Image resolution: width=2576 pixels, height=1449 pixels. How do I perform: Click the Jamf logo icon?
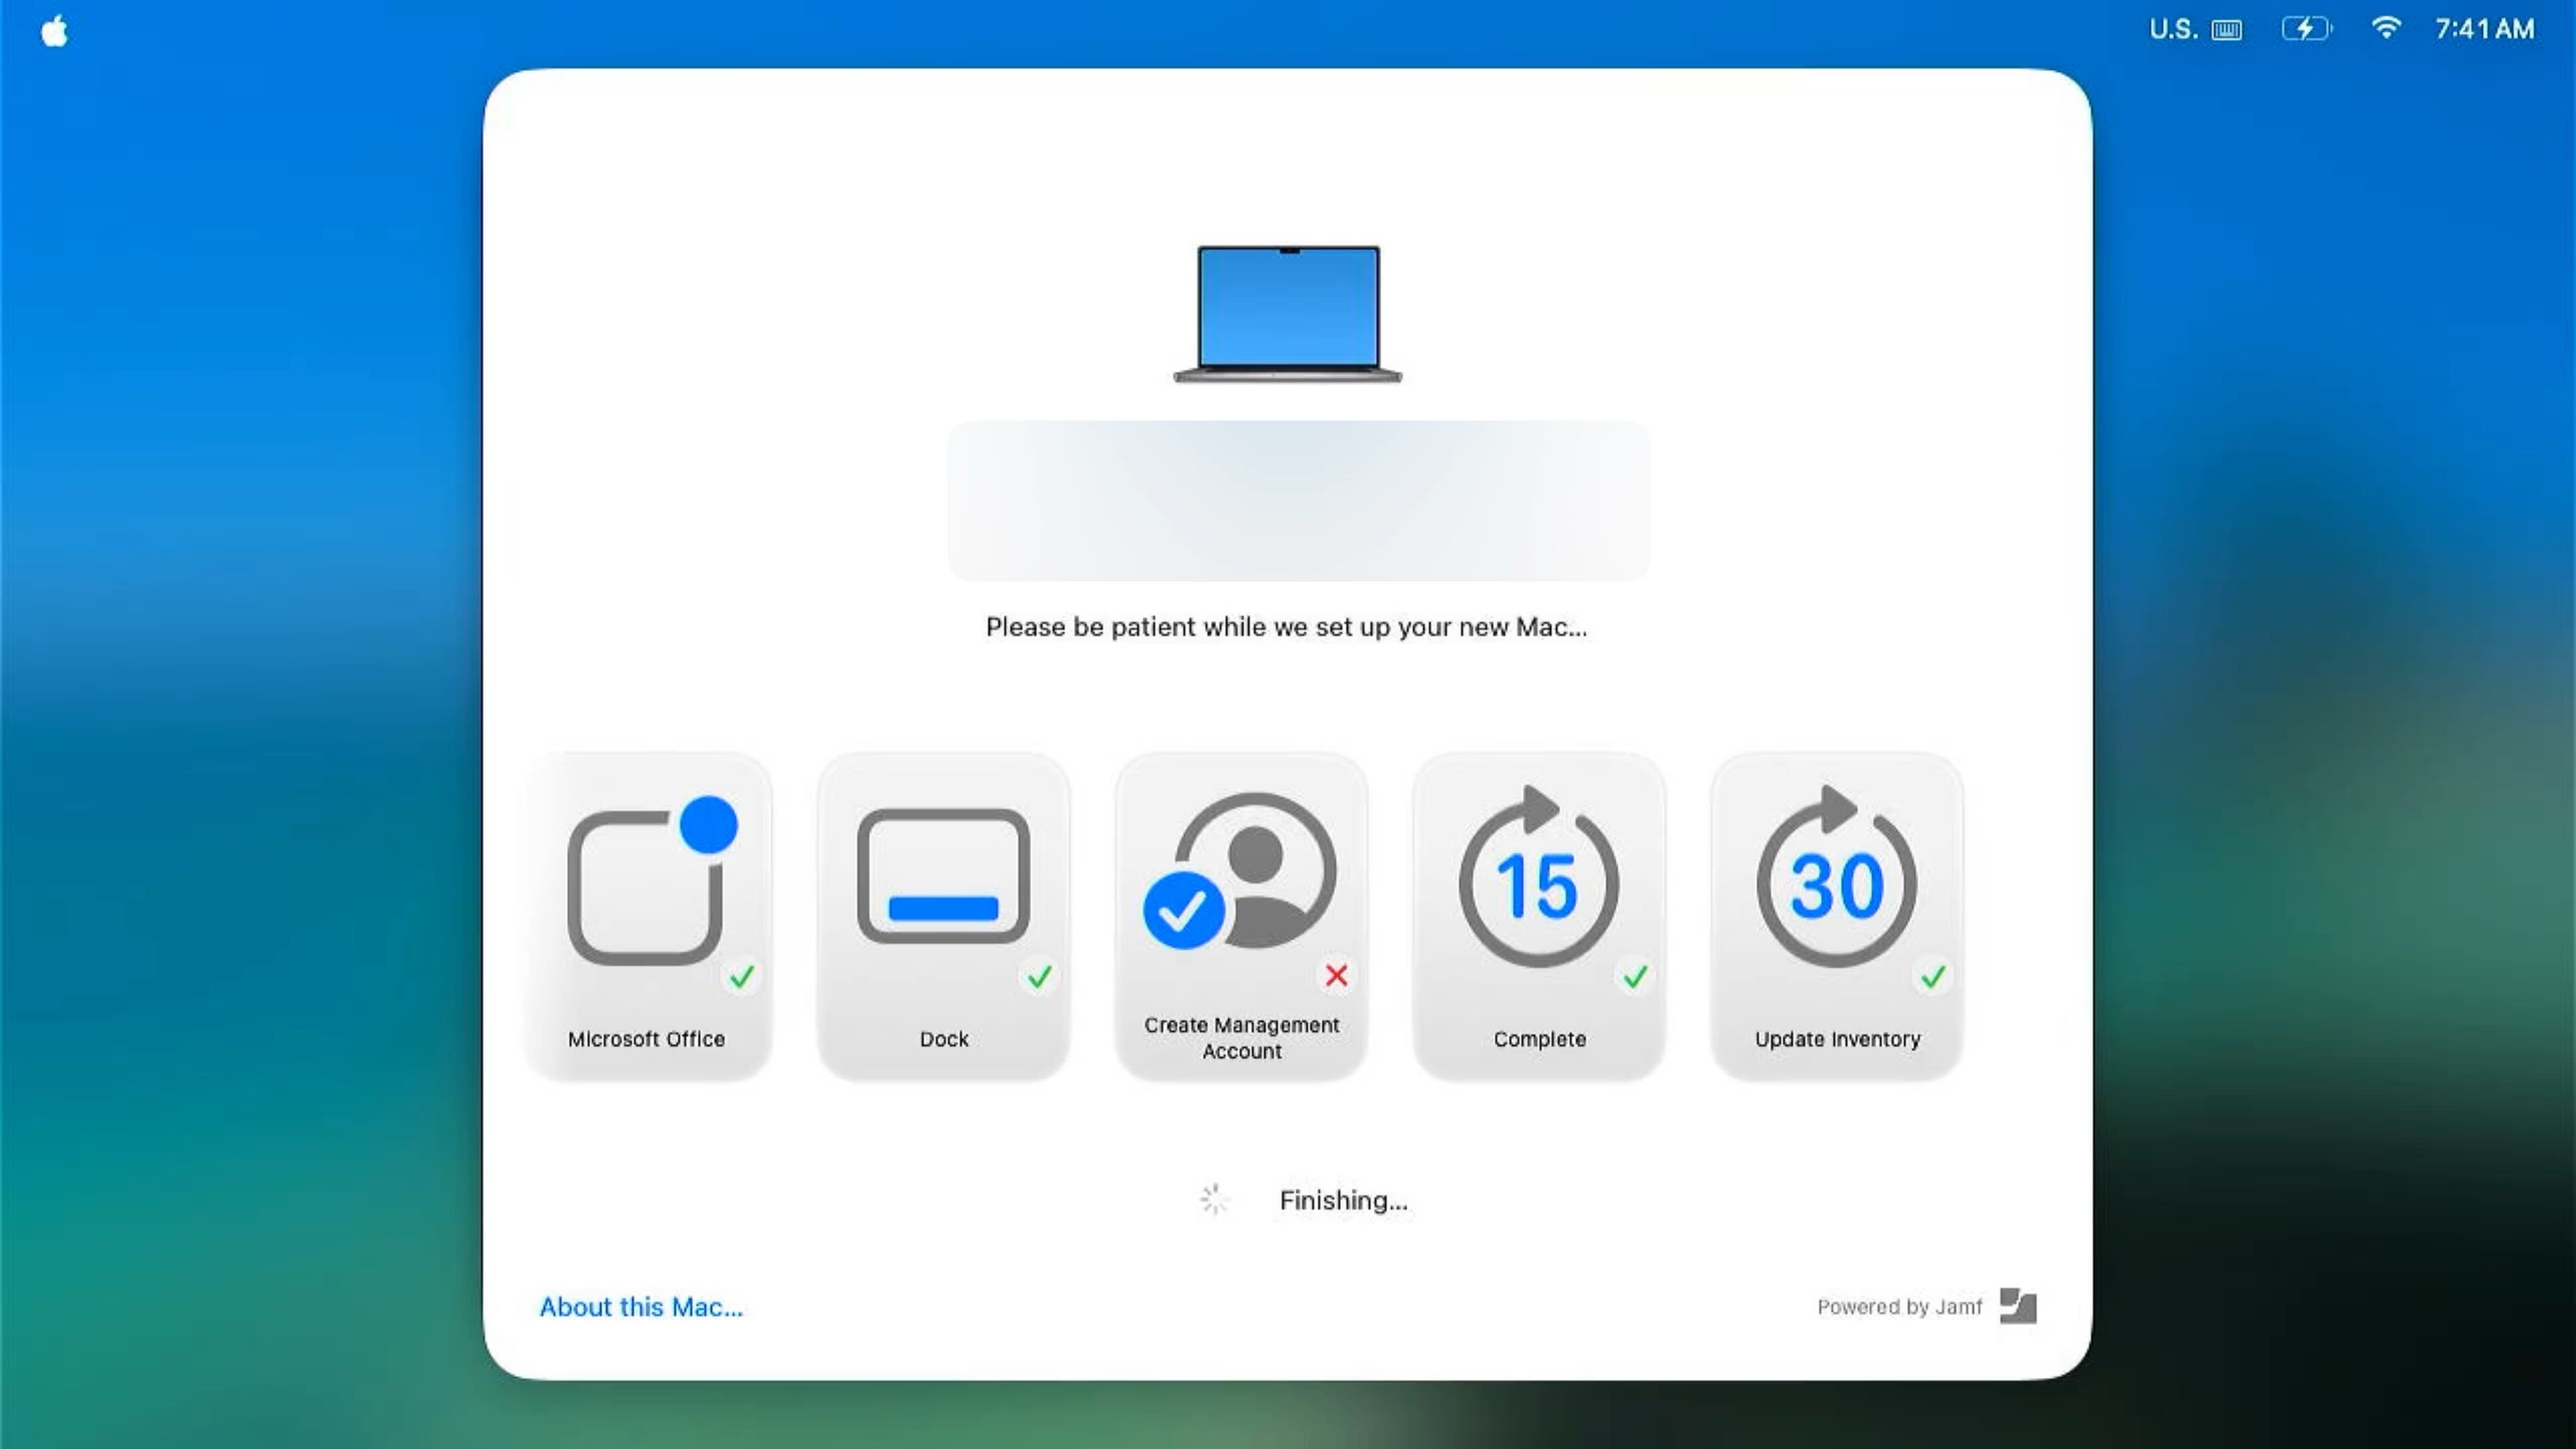point(2017,1306)
